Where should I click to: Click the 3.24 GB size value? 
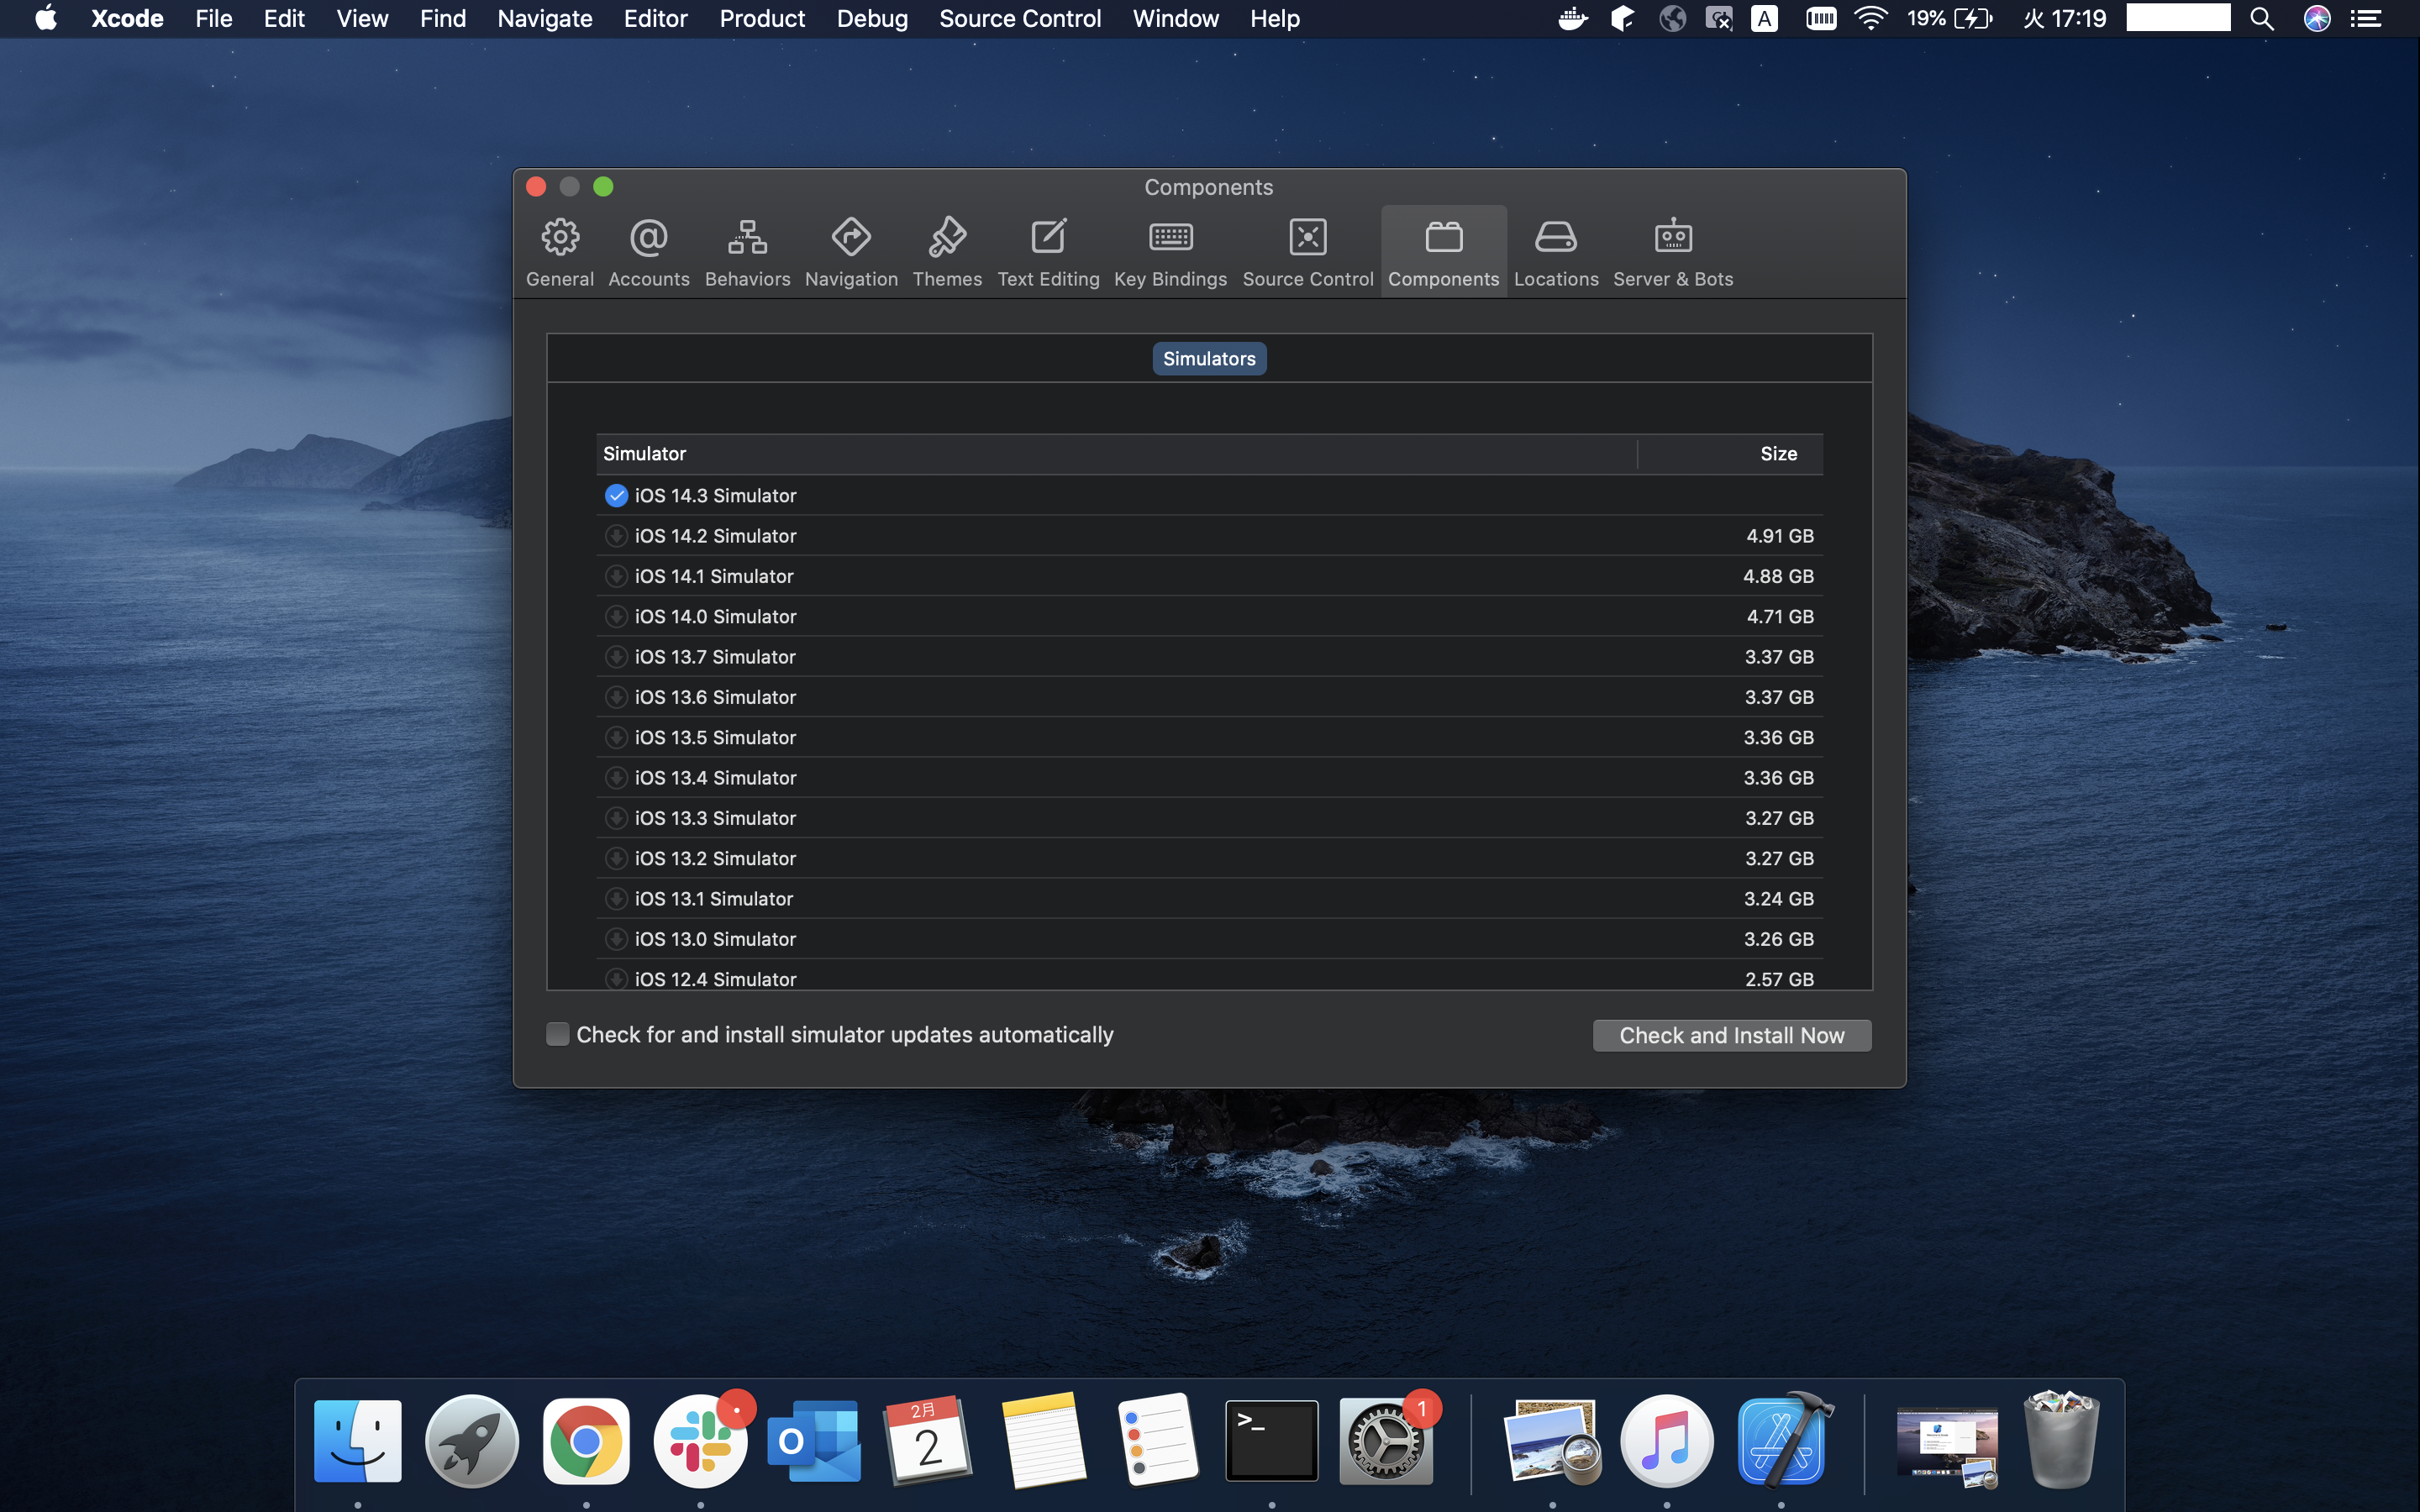(x=1778, y=899)
